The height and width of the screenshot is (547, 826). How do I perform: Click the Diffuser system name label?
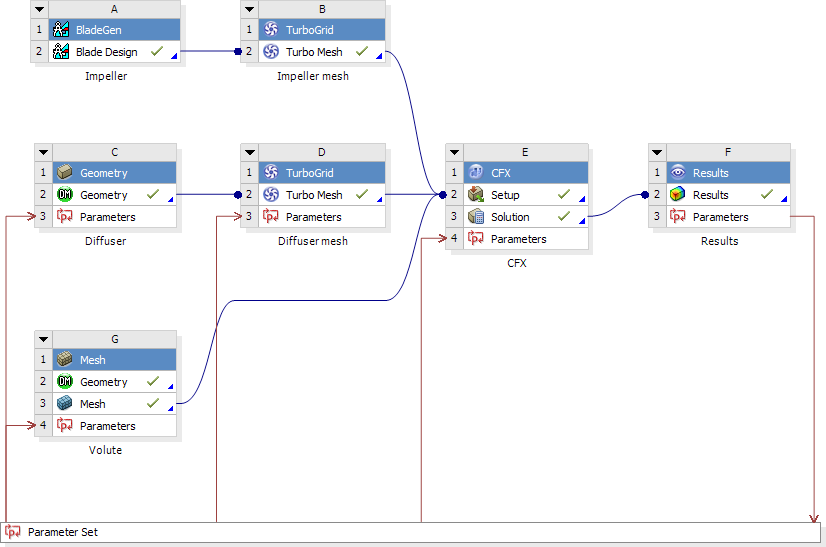pos(105,241)
